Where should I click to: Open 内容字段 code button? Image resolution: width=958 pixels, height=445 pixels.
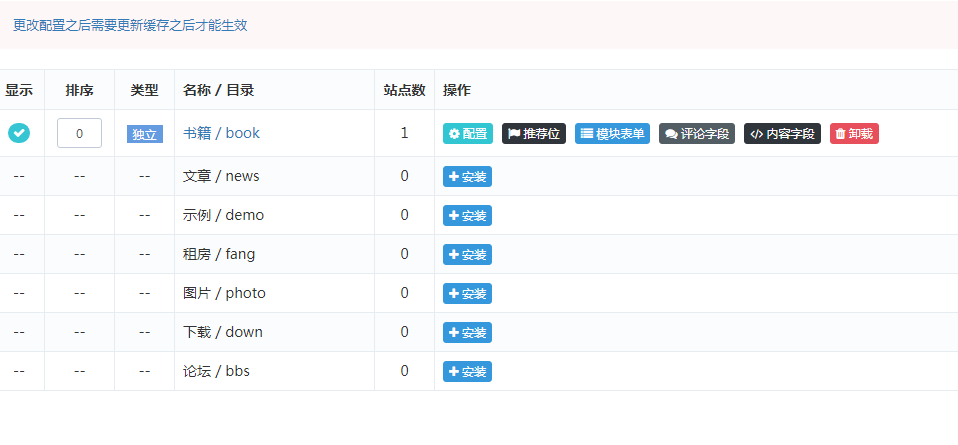click(782, 134)
